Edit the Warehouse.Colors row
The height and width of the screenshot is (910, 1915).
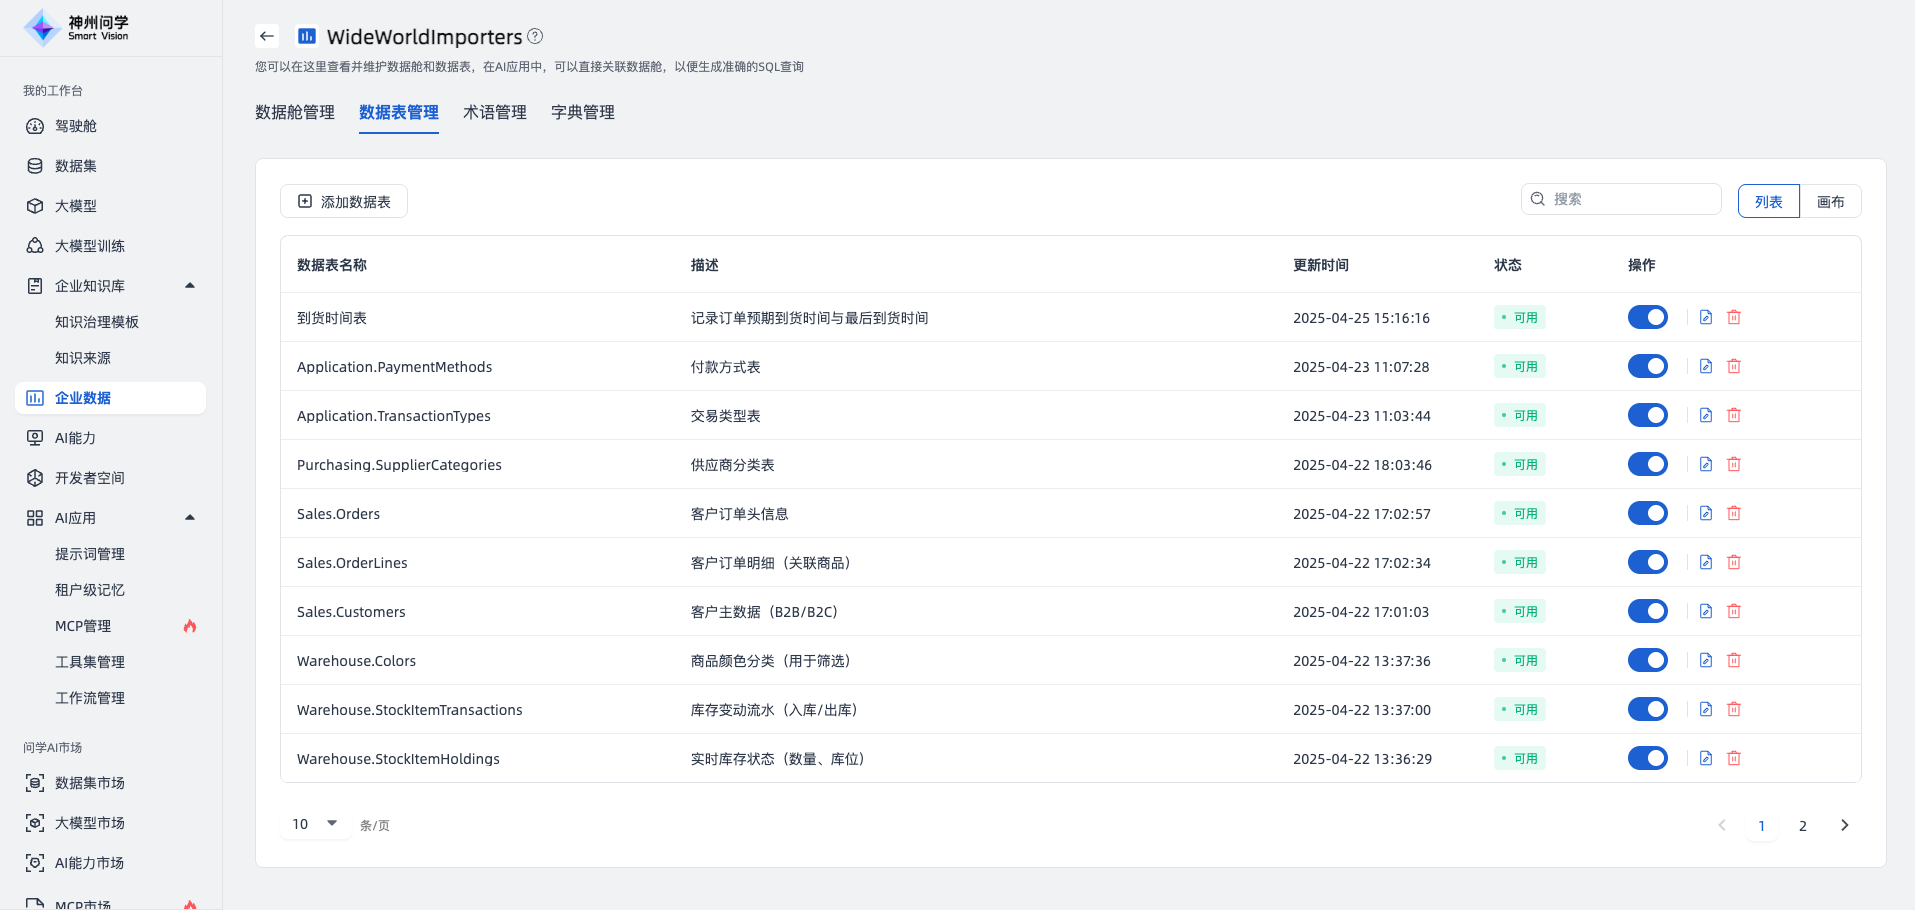click(1706, 660)
